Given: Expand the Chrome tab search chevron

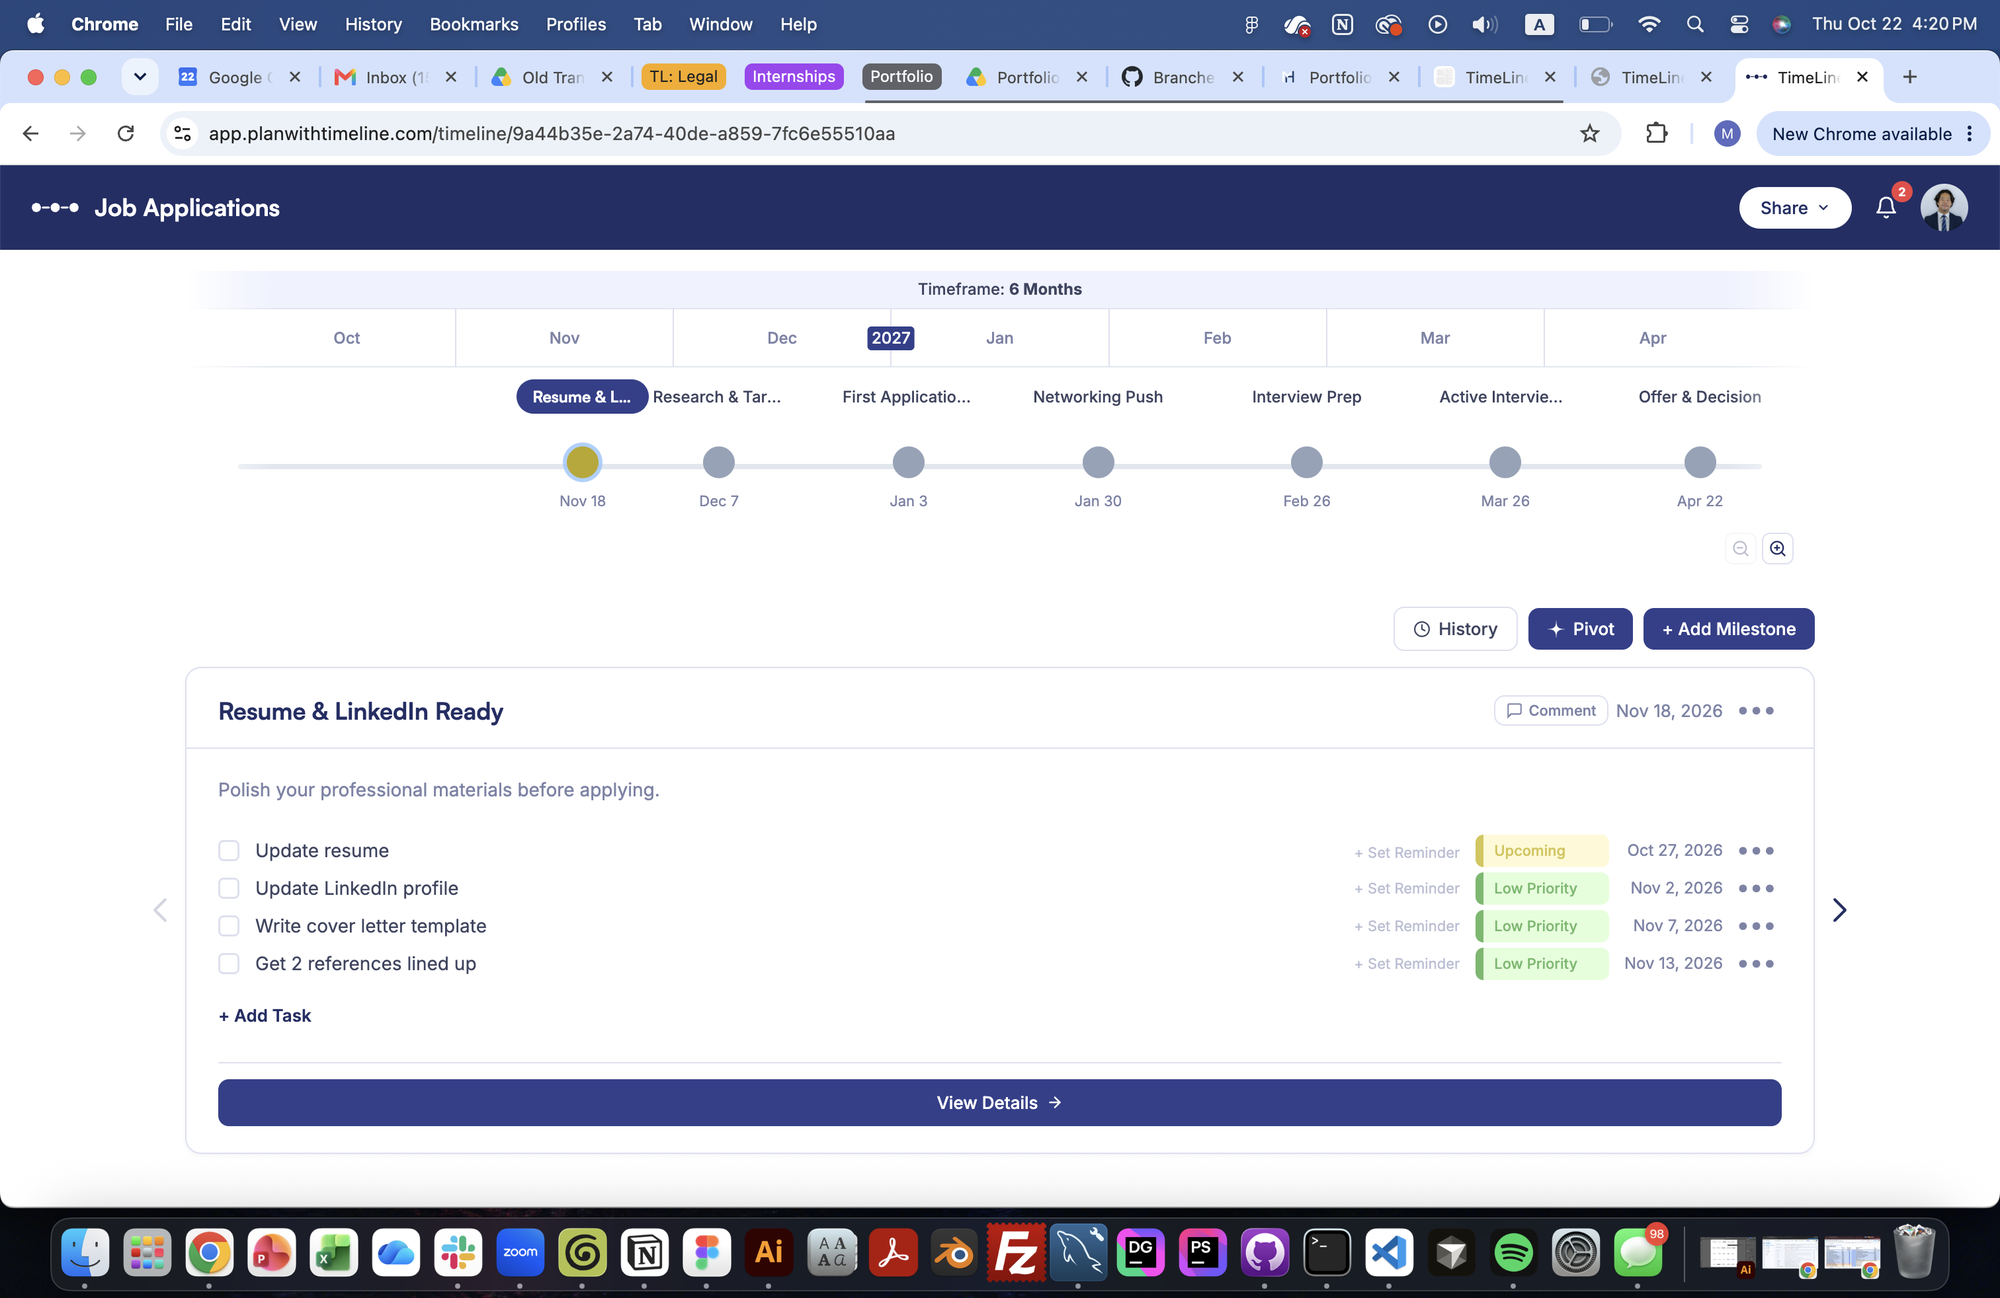Looking at the screenshot, I should [140, 77].
